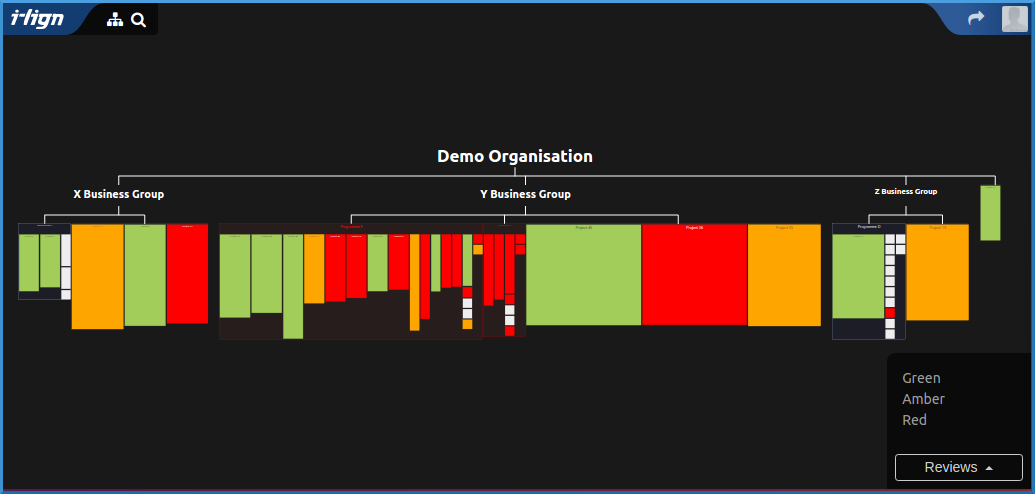The height and width of the screenshot is (494, 1035).
Task: Select the Y Business Group node
Action: pyautogui.click(x=525, y=194)
